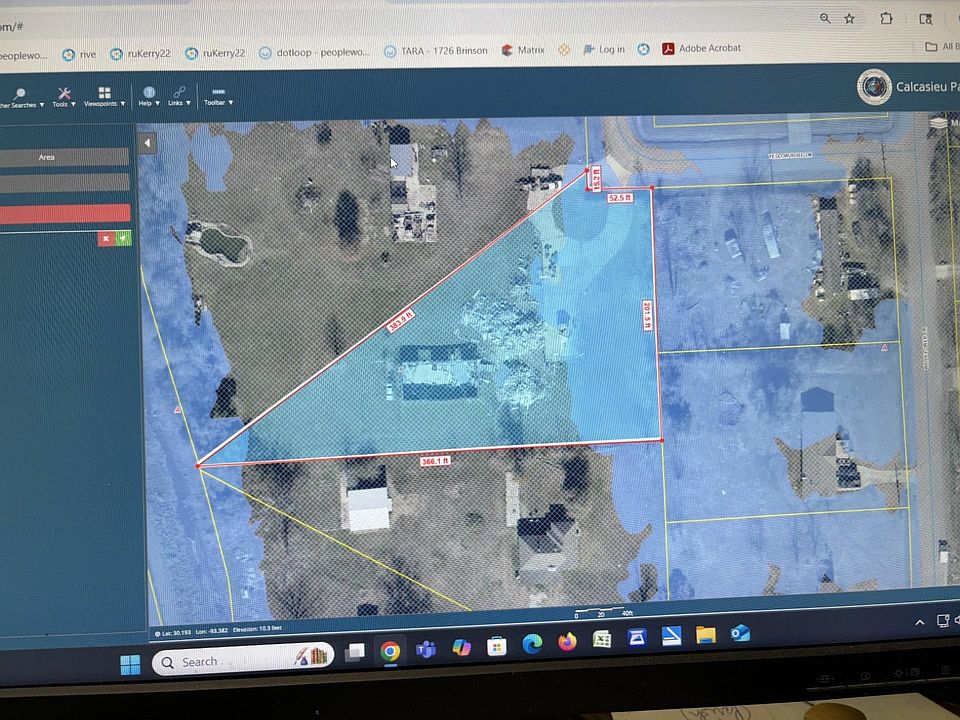
Task: Open the dotloop - peoplewo... bookmark
Action: 315,53
